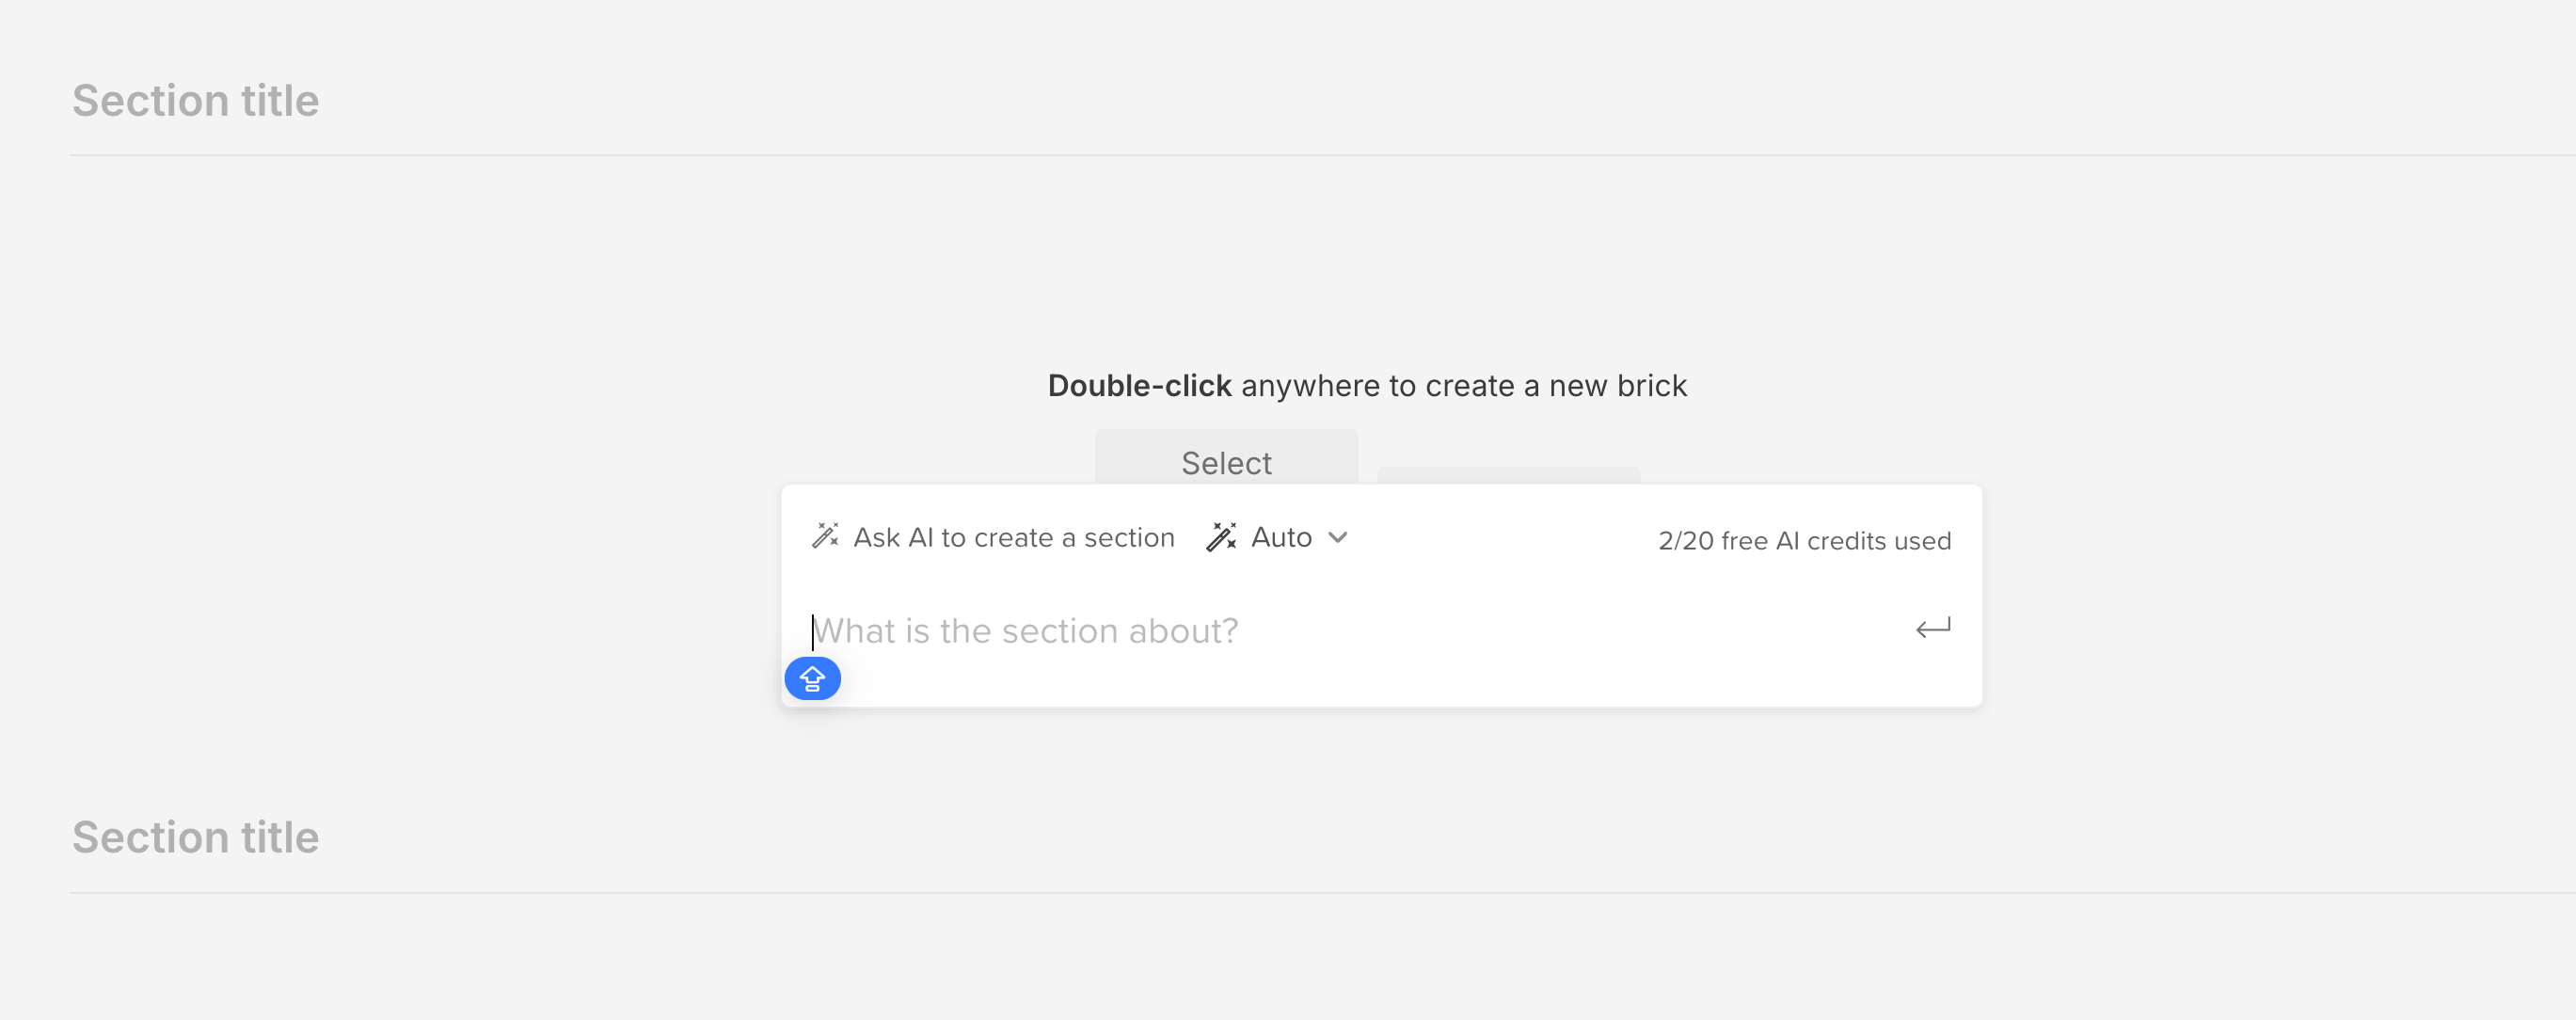Click the wand icon left of Auto
The height and width of the screenshot is (1020, 2576).
click(x=1221, y=537)
